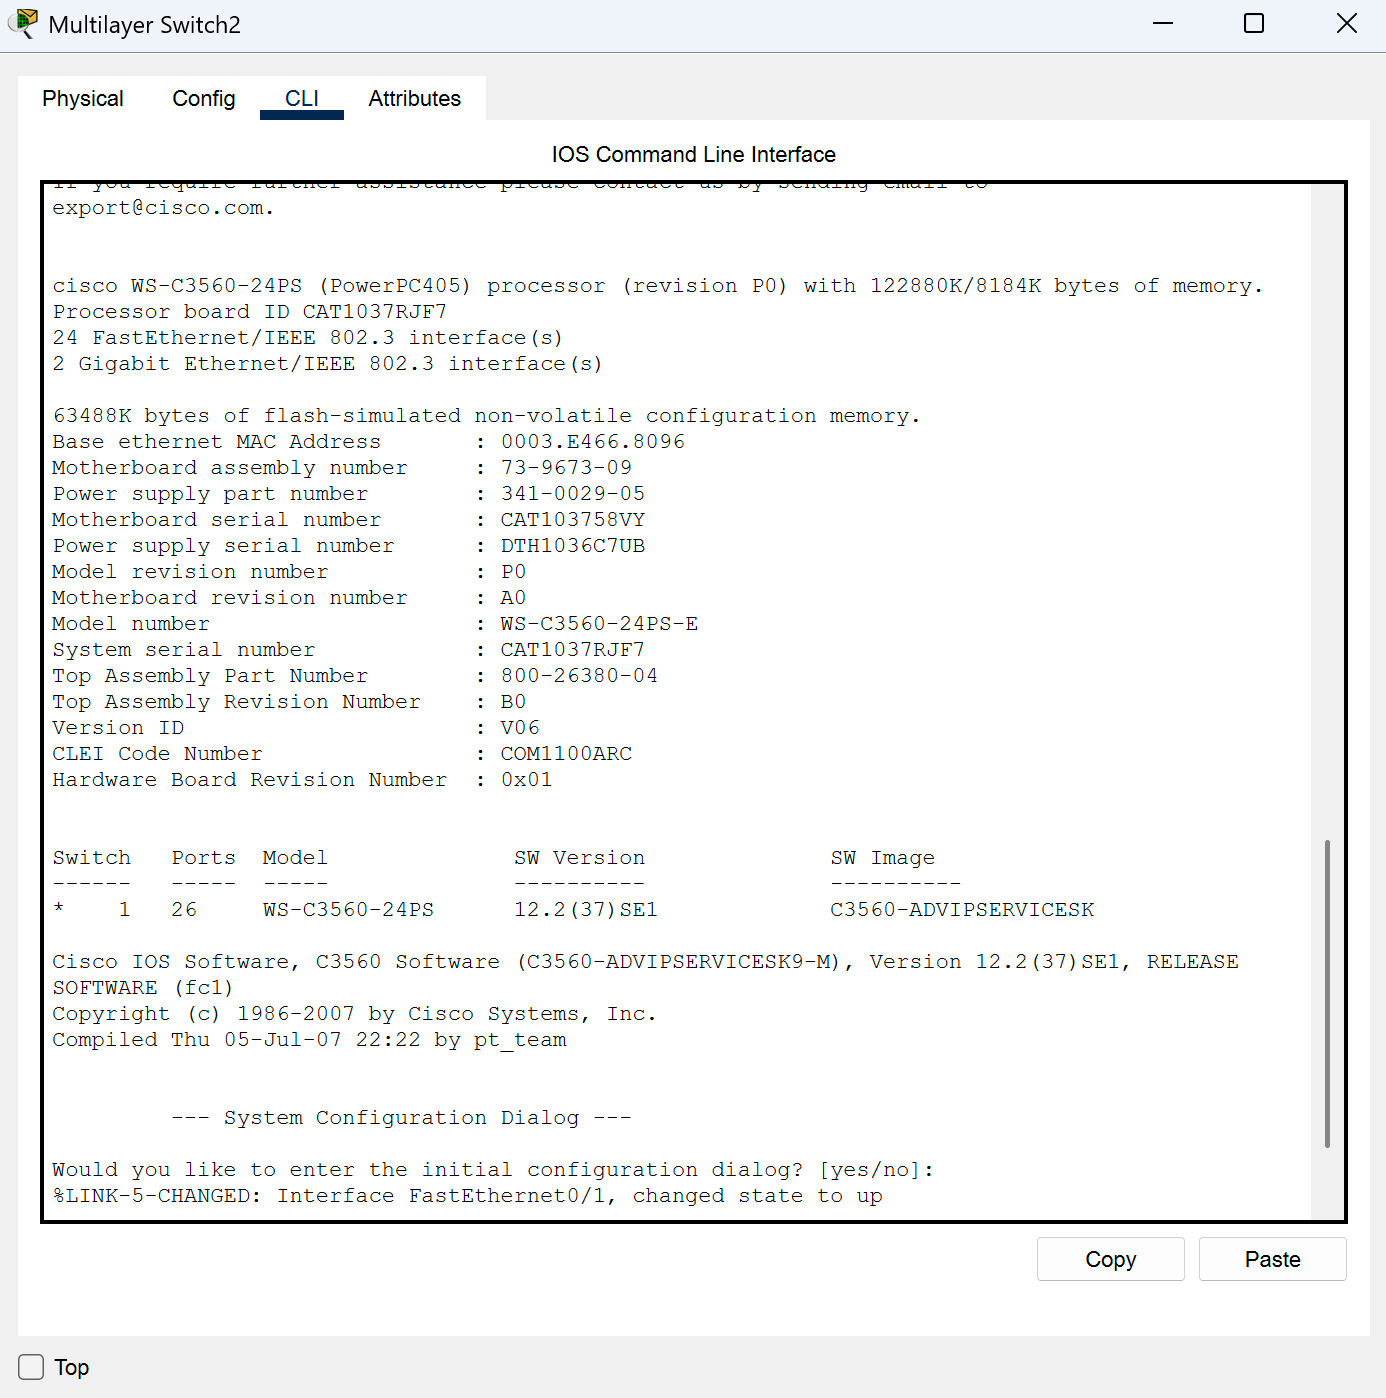Click the System Configuration Dialog heading
The width and height of the screenshot is (1386, 1398).
[x=401, y=1118]
